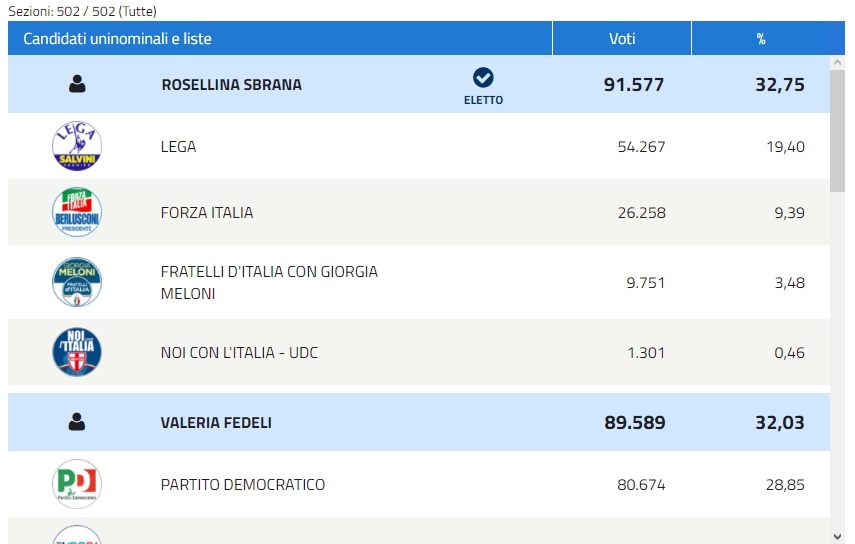Select the 'Candidati uninominali e liste' column header
The width and height of the screenshot is (855, 544).
118,39
